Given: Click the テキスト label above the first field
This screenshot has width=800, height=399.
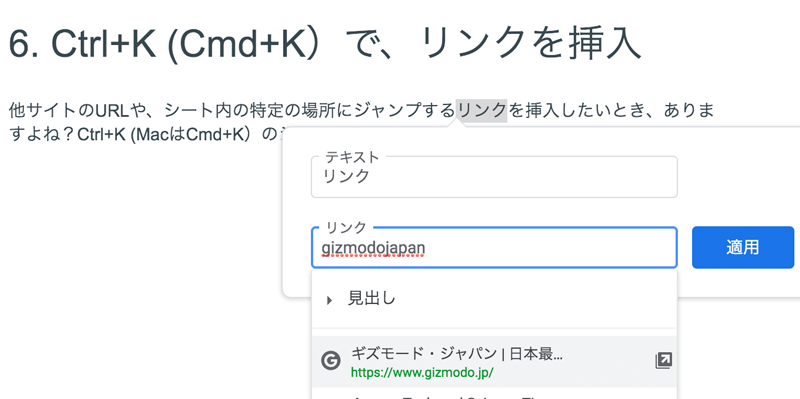Looking at the screenshot, I should click(352, 157).
